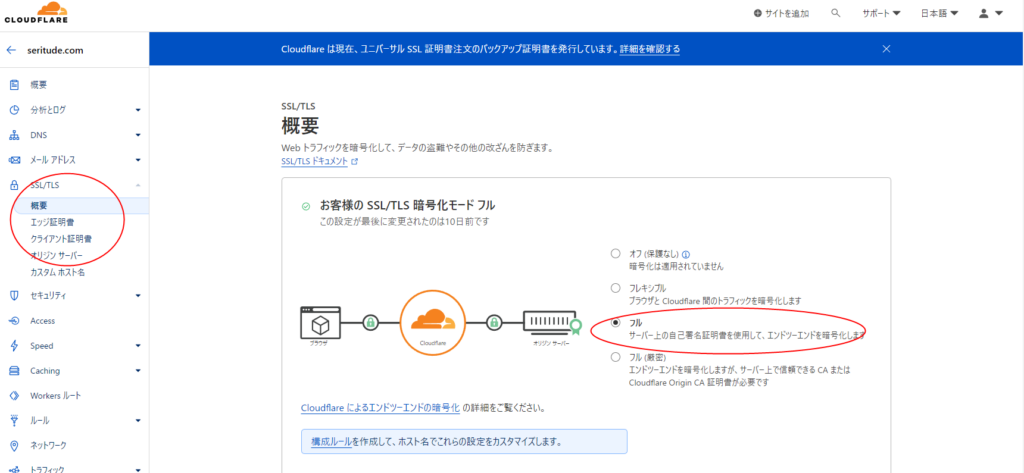Viewport: 1024px width, 473px height.
Task: Click the Access icon in sidebar
Action: pos(14,321)
